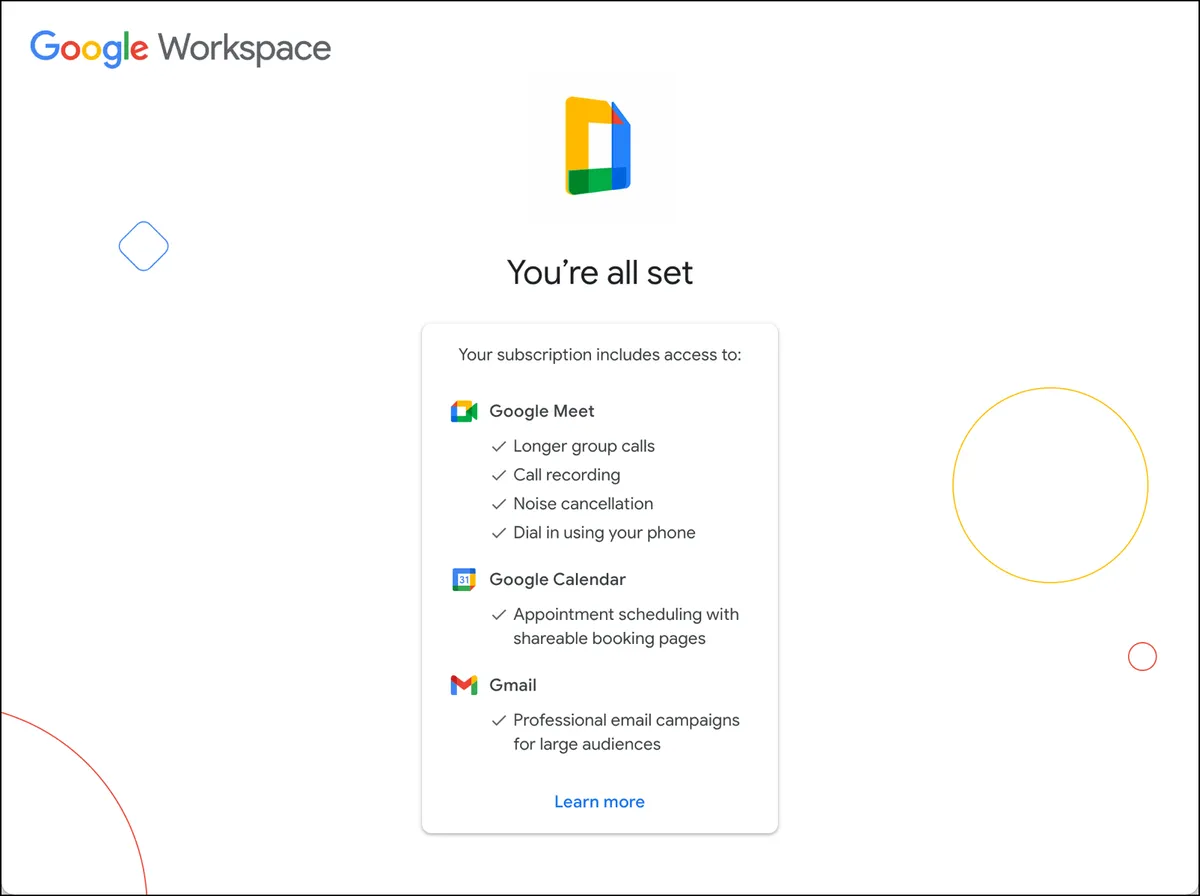This screenshot has height=896, width=1200.
Task: Click the checkmark beside Dial in using your phone
Action: point(499,534)
